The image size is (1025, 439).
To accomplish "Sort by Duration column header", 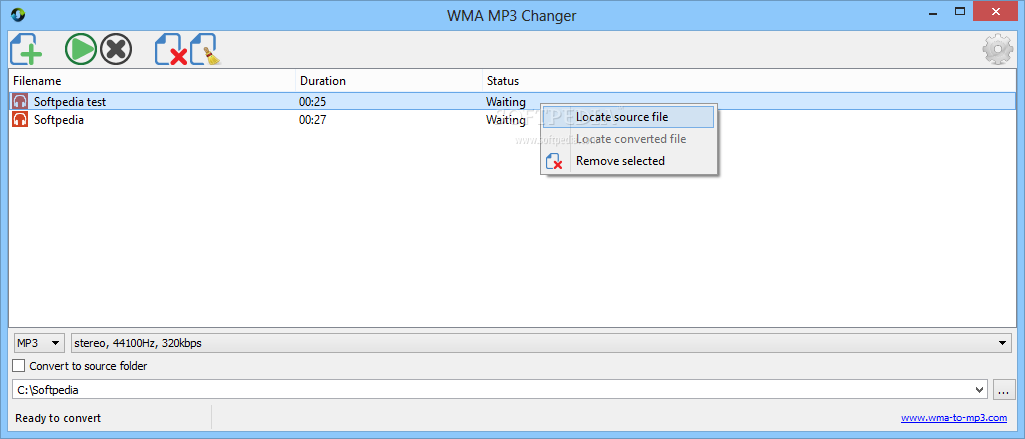I will (388, 81).
